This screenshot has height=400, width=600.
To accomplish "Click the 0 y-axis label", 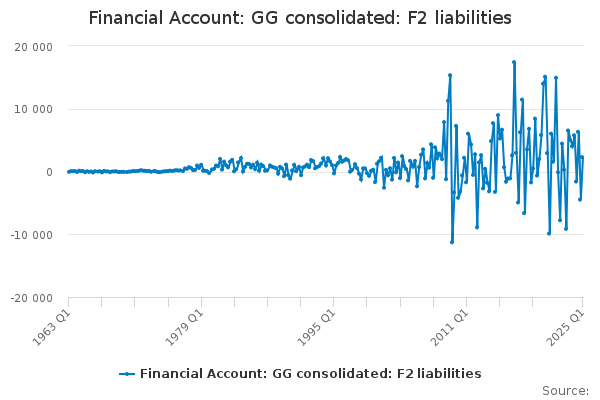I will [49, 172].
